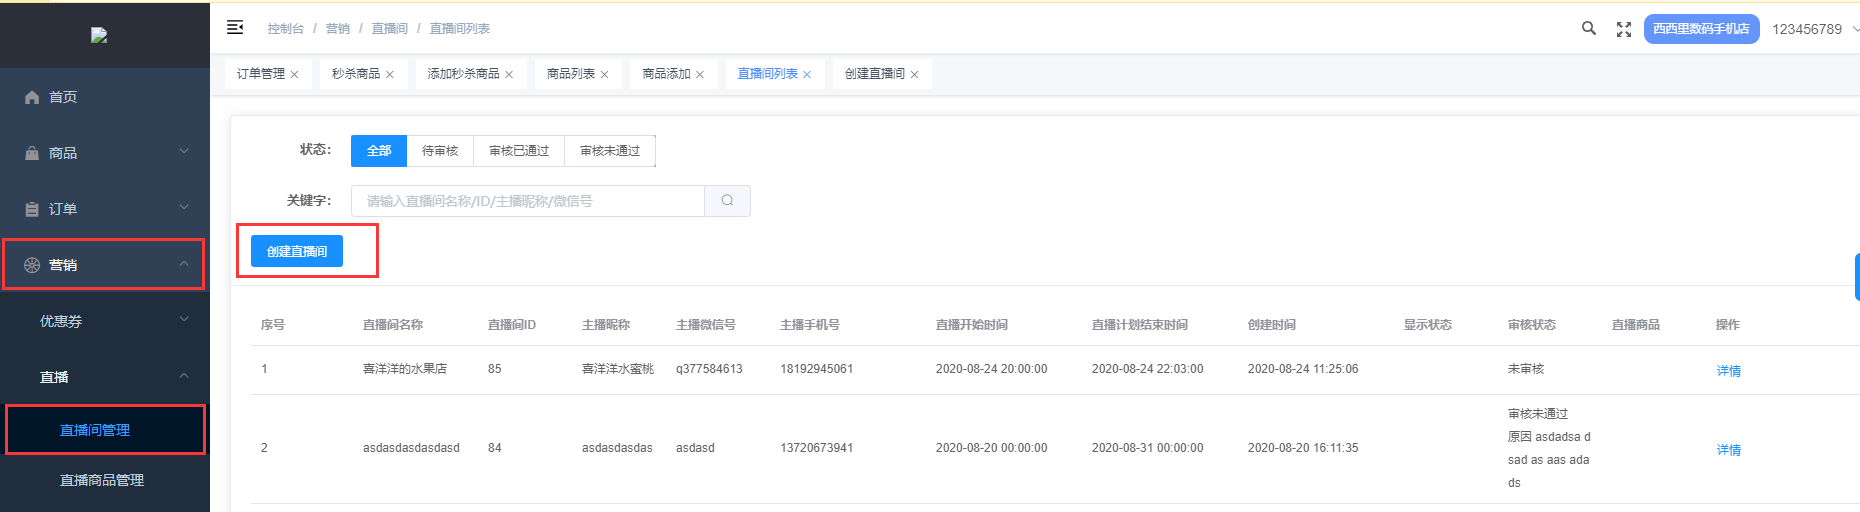The width and height of the screenshot is (1860, 512).
Task: Click 控制台 breadcrumb
Action: (286, 29)
